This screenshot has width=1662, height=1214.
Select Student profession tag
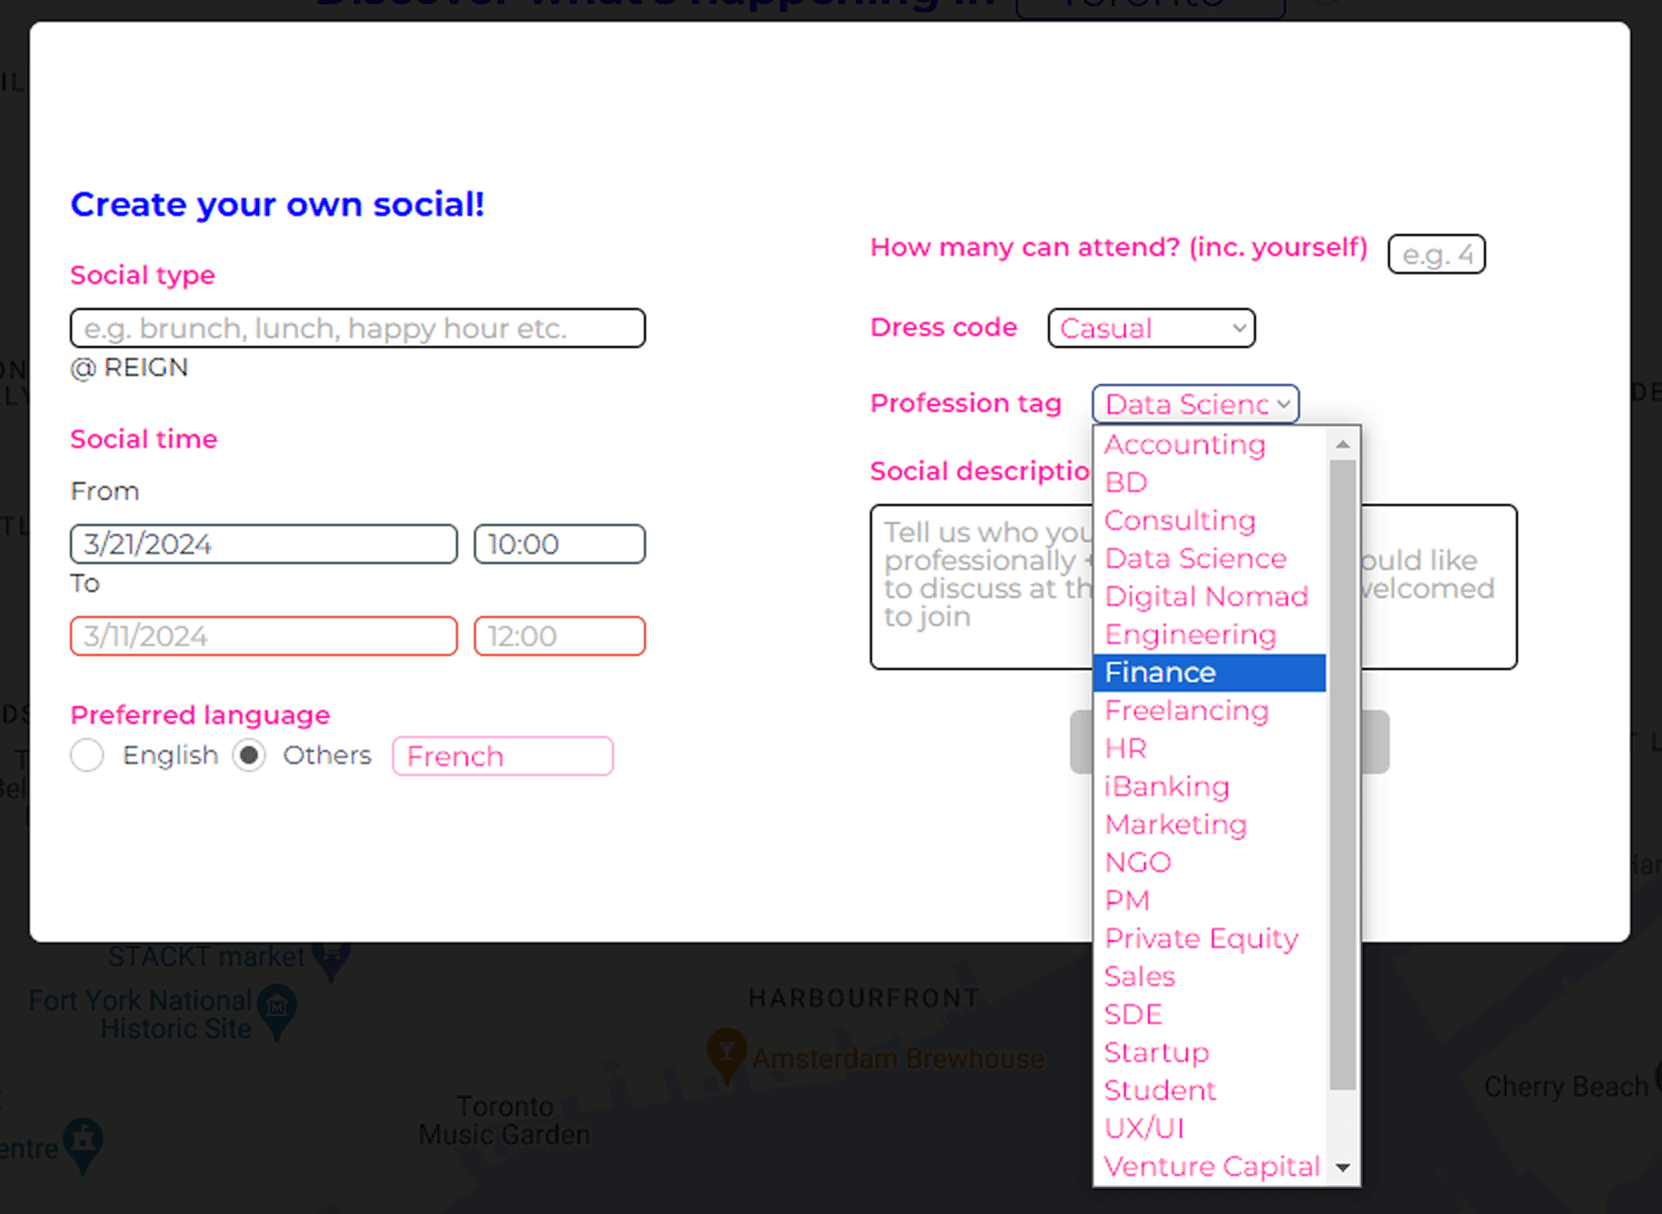click(x=1210, y=1090)
